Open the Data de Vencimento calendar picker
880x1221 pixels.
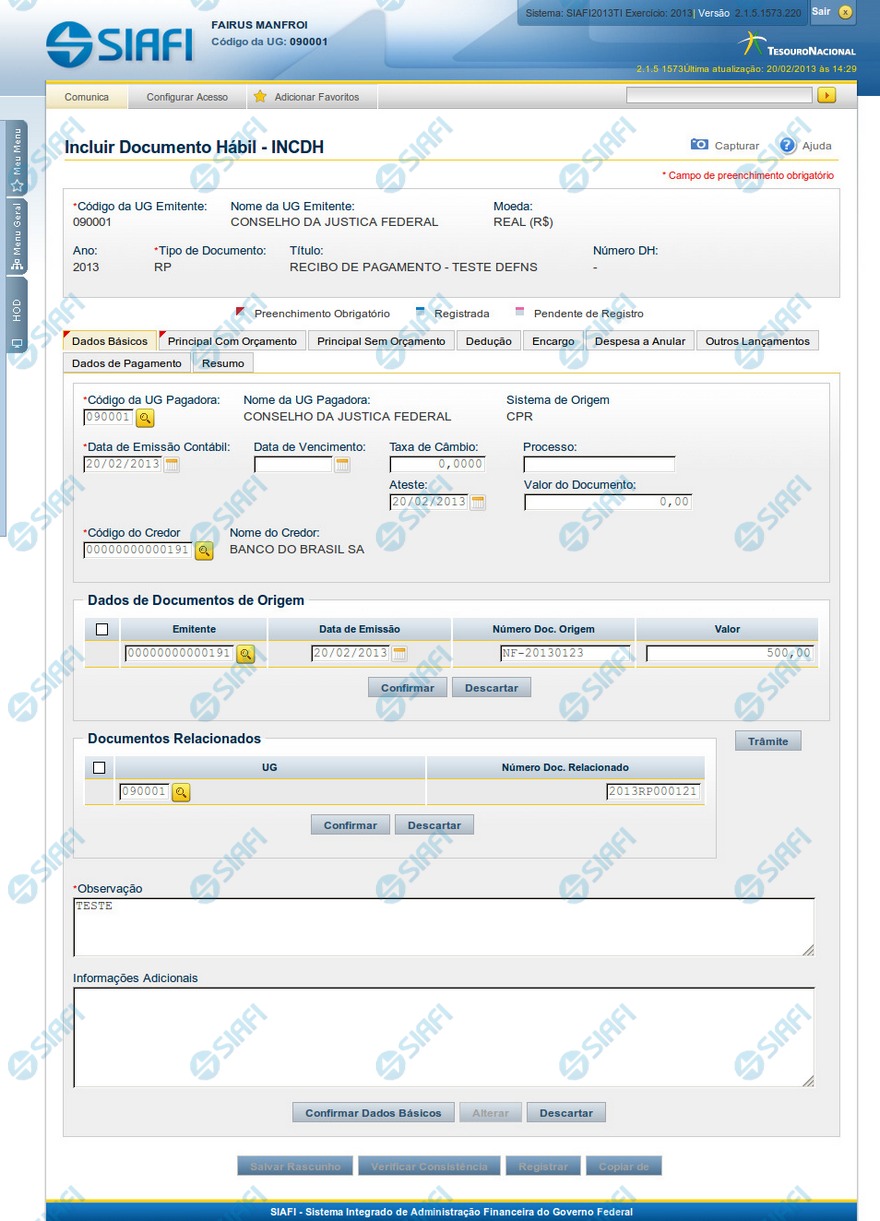coord(342,464)
